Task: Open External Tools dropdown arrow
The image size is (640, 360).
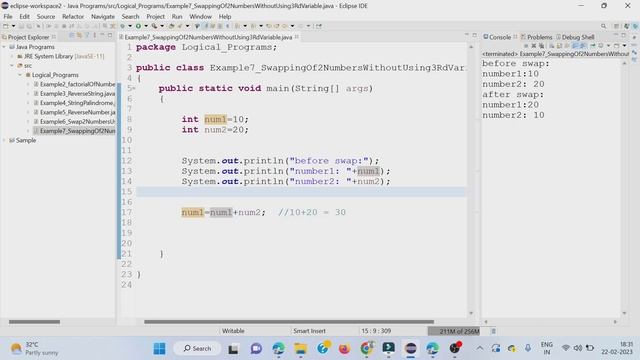Action: (162, 26)
